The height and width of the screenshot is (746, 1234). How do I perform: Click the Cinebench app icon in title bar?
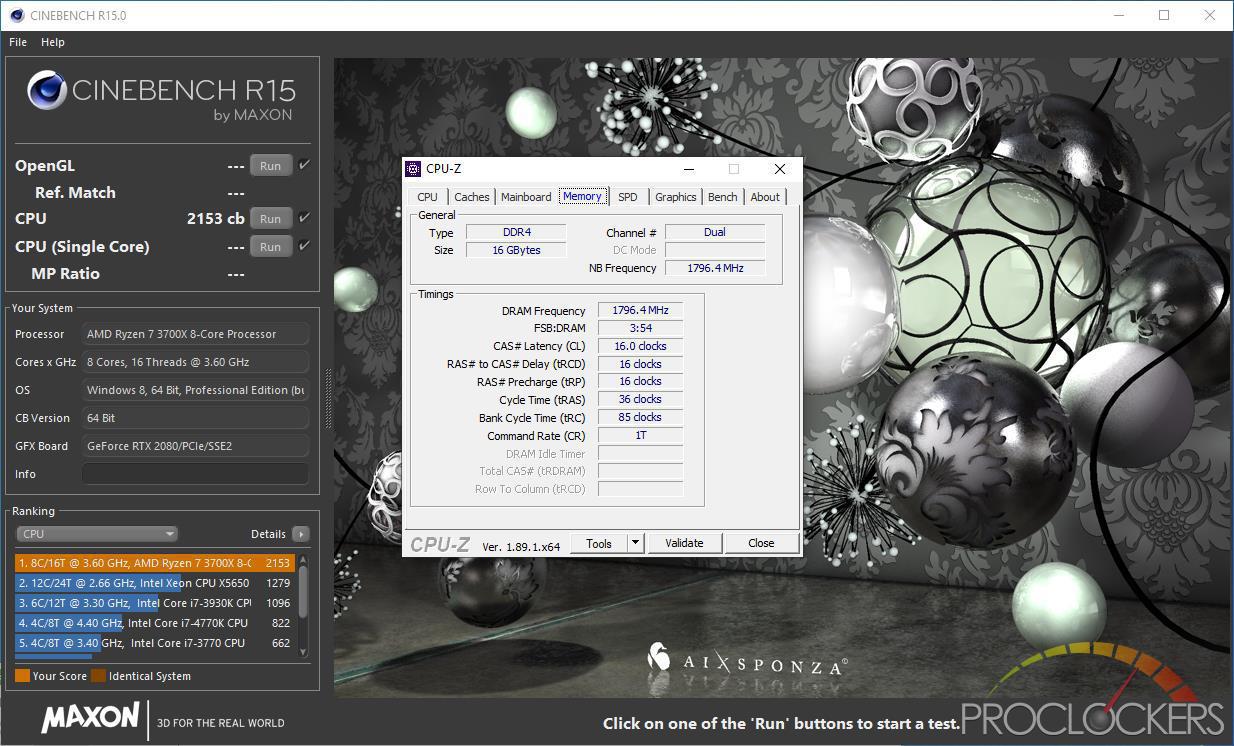click(x=16, y=16)
